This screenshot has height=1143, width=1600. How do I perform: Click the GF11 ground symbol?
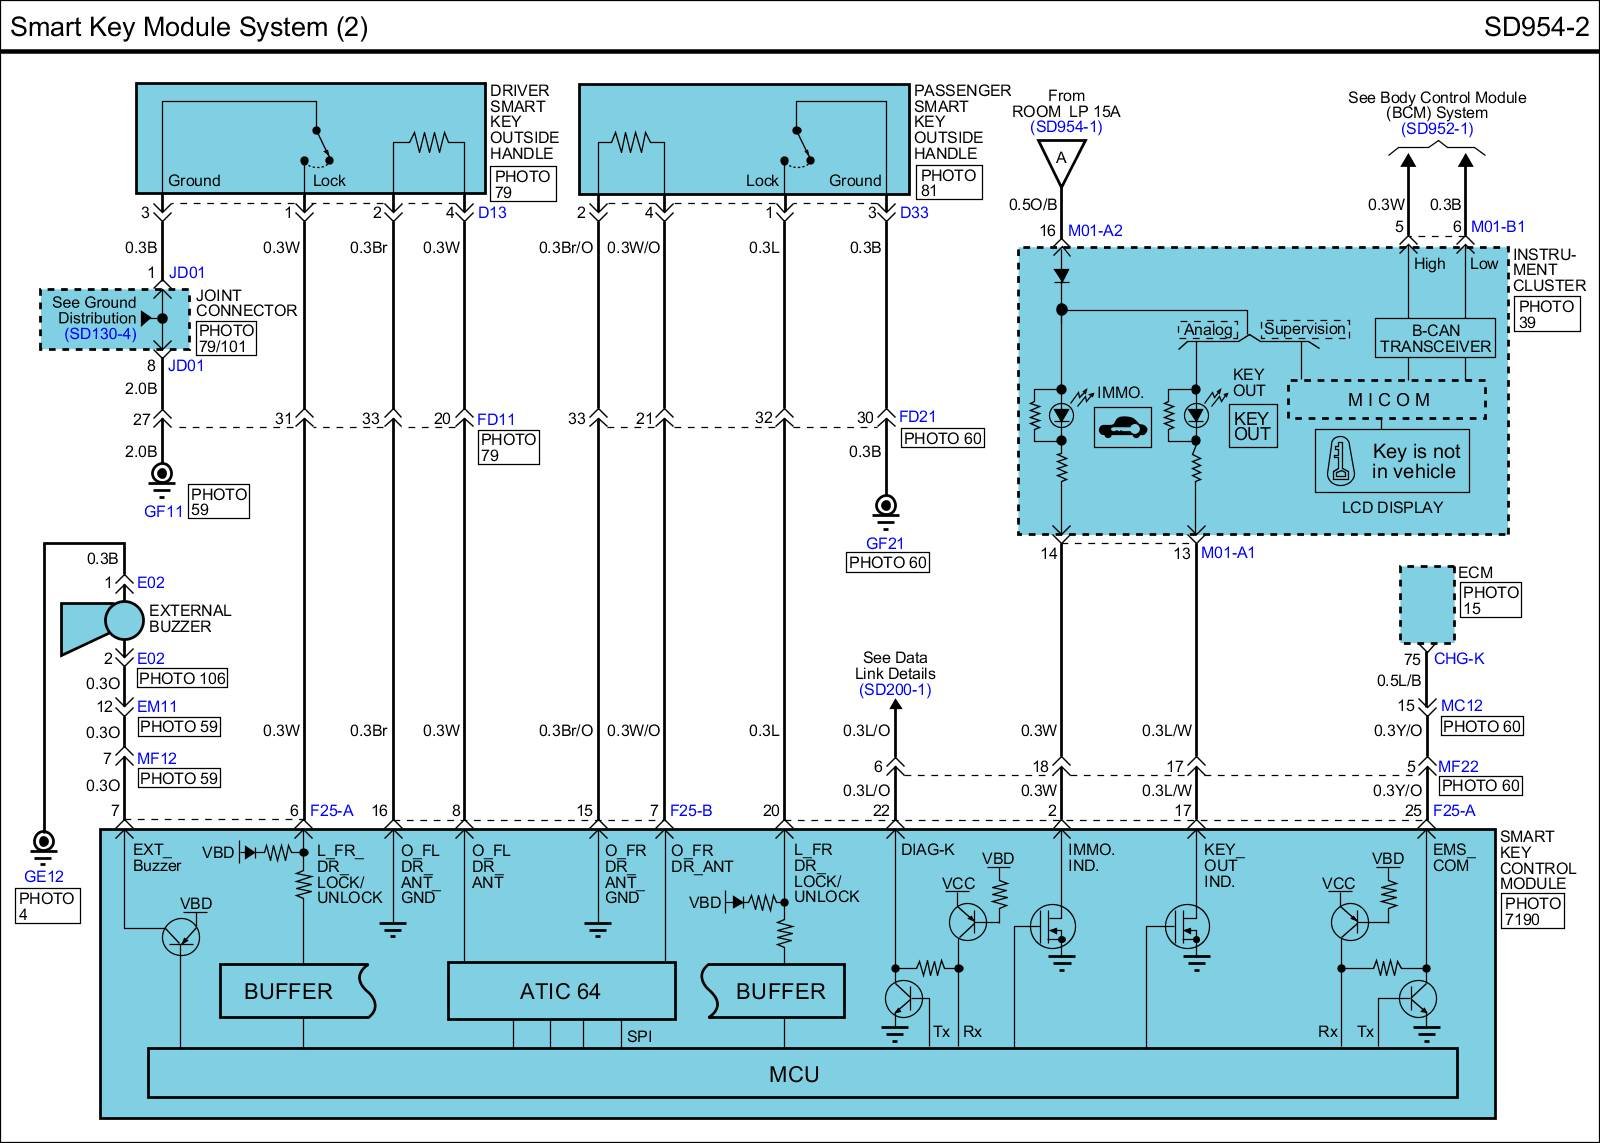[161, 480]
